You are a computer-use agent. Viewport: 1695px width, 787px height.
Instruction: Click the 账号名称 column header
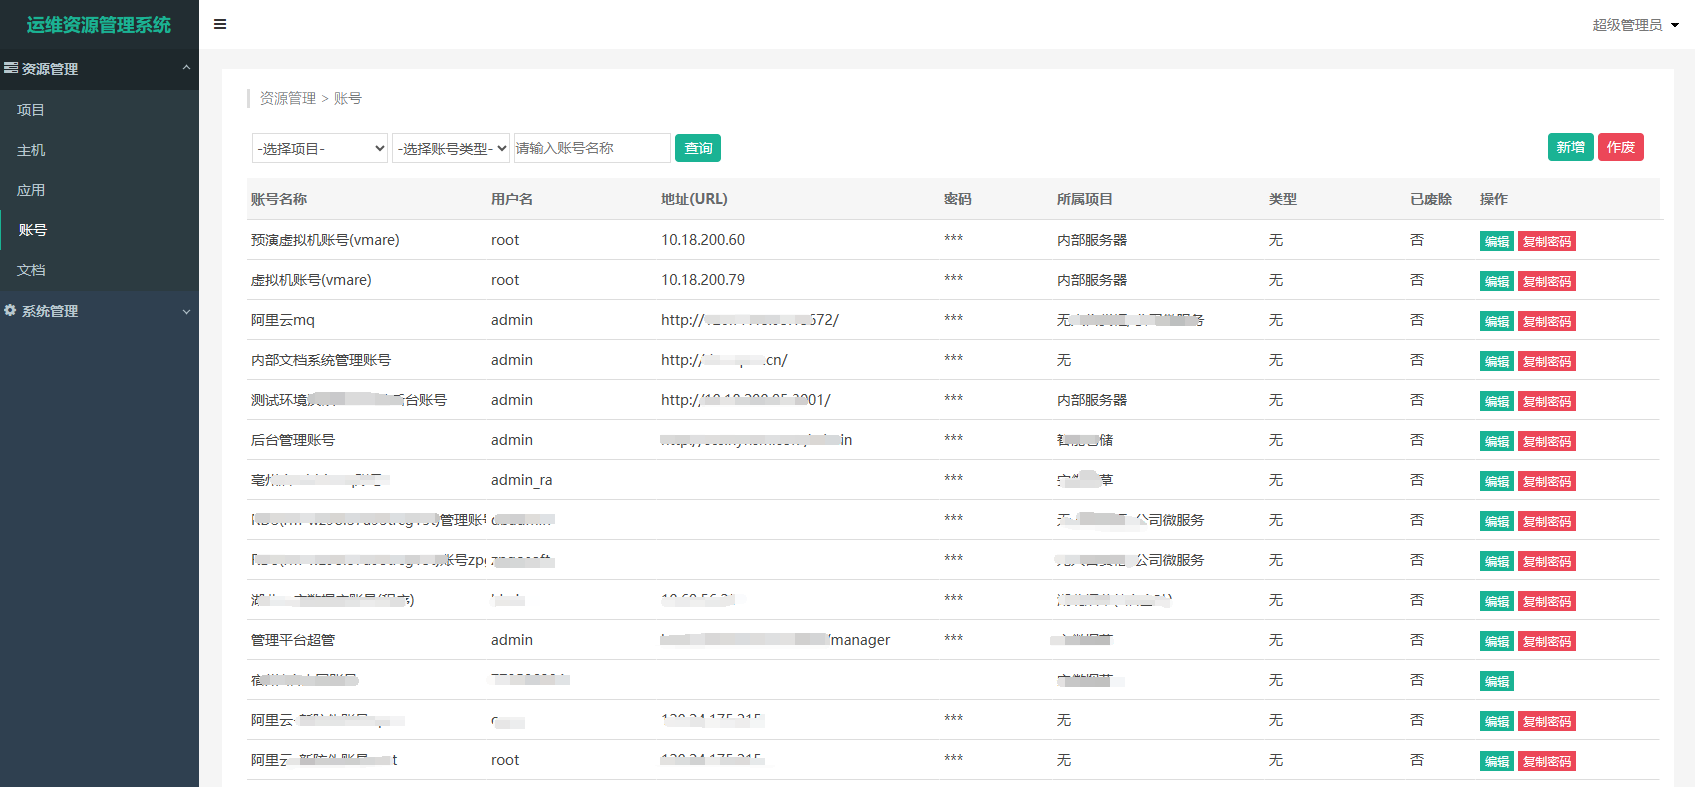coord(279,199)
